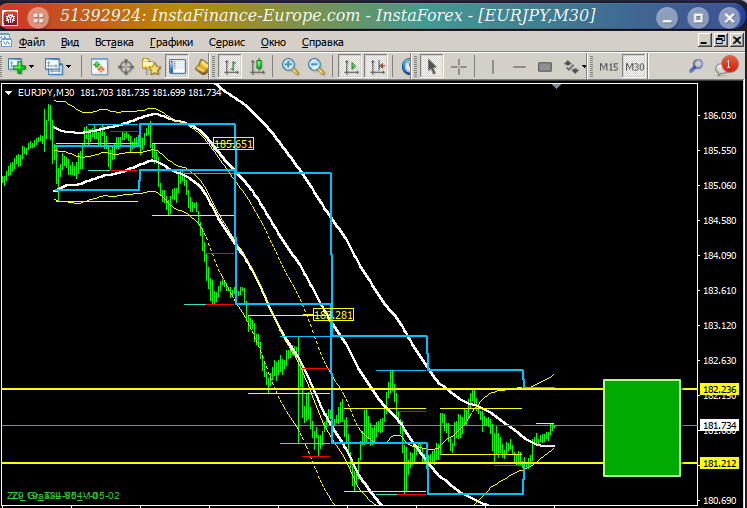Switch timeframe to M30
The width and height of the screenshot is (747, 508).
click(x=634, y=67)
